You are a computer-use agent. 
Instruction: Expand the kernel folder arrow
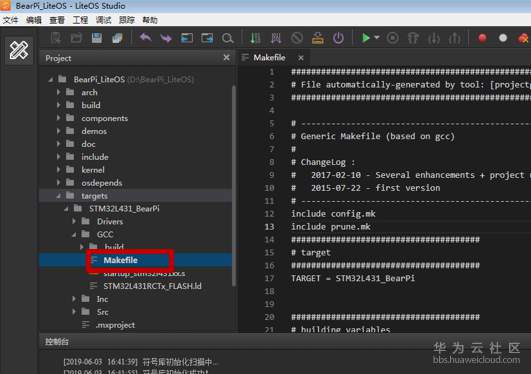(59, 169)
